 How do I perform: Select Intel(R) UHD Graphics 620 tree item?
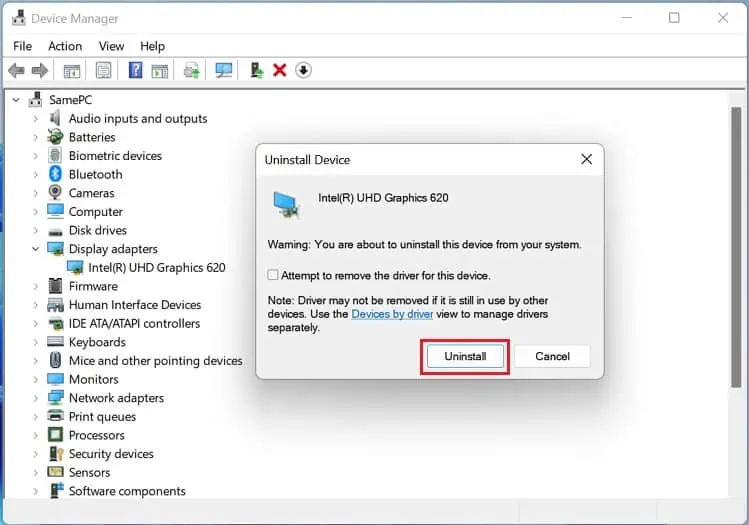tap(156, 267)
